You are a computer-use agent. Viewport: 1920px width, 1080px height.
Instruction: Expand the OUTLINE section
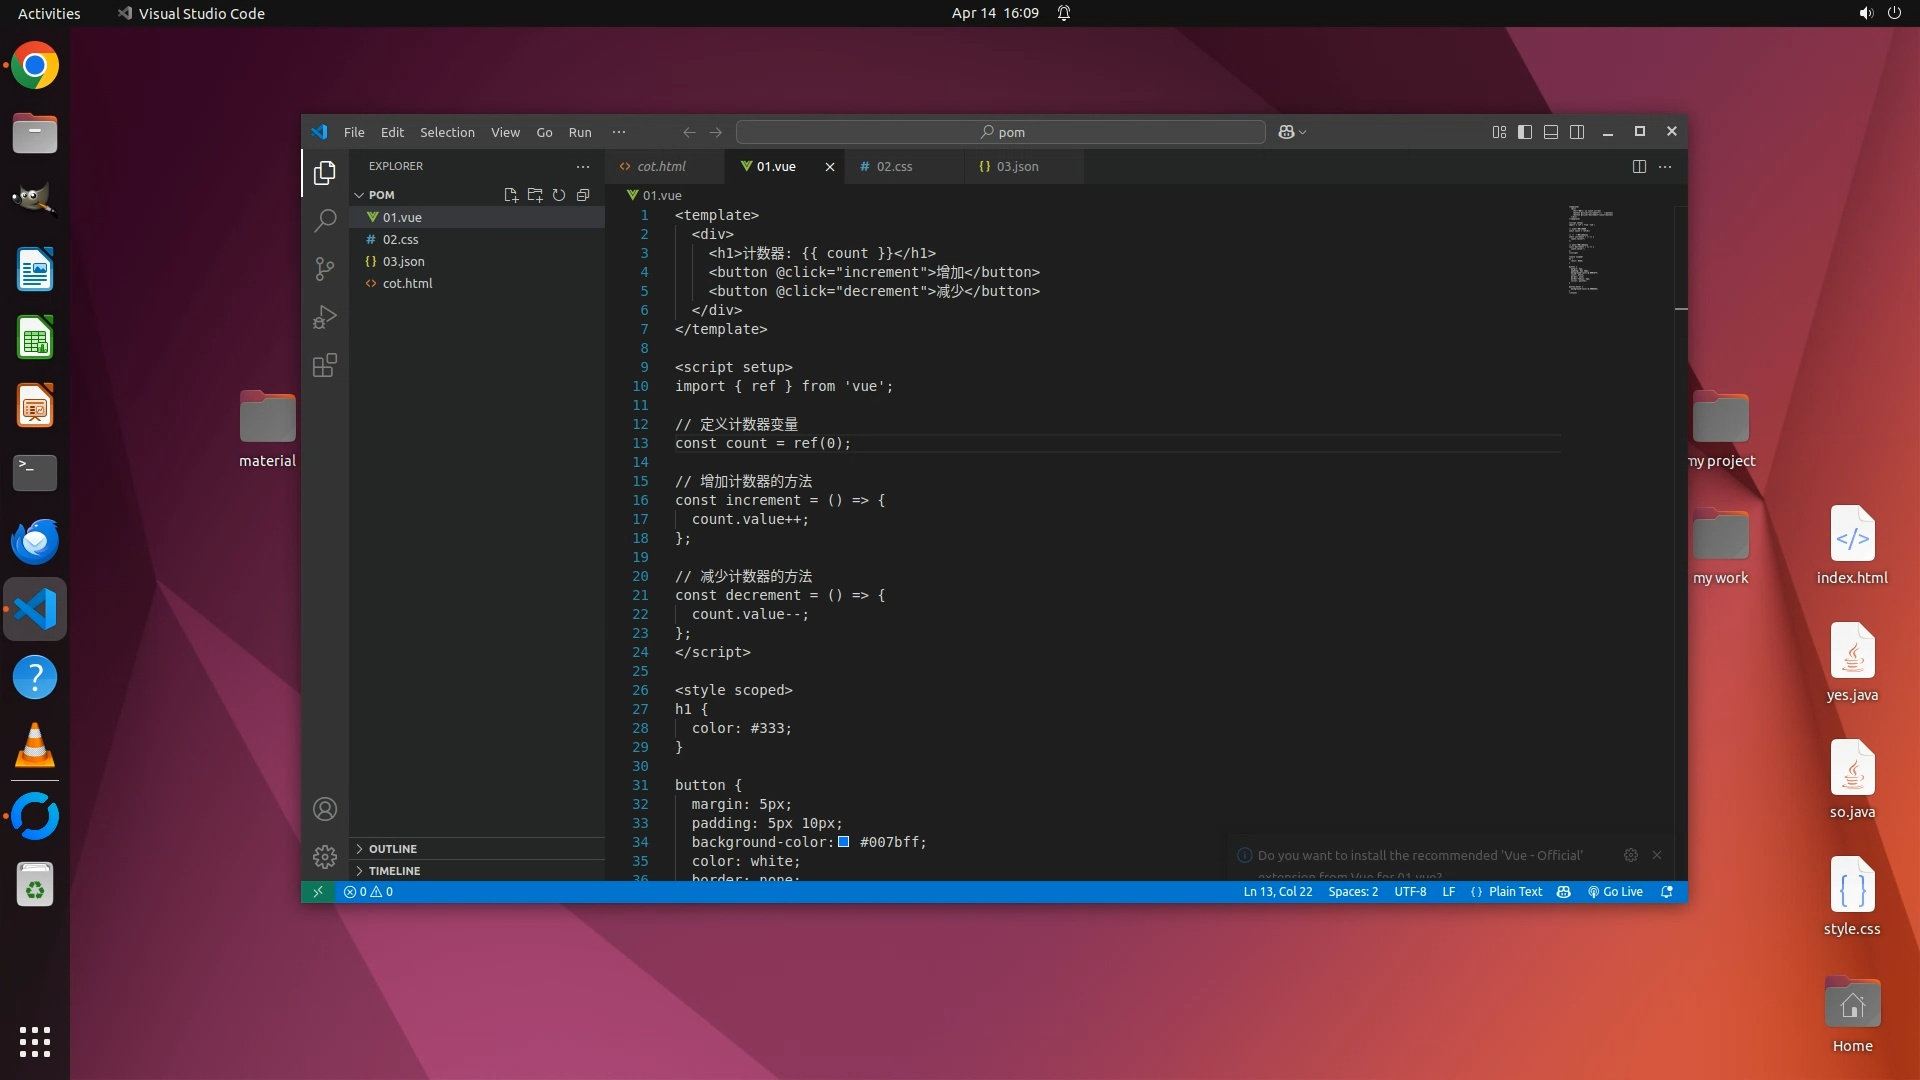coord(392,848)
